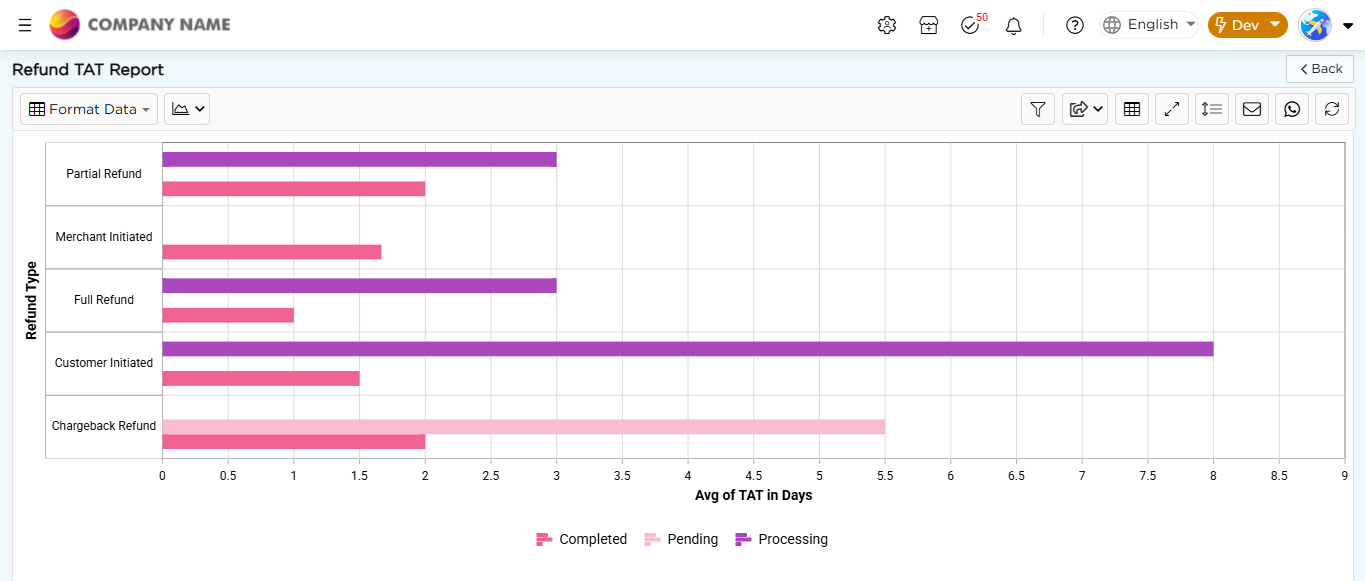The image size is (1365, 581).
Task: Refresh the report data
Action: tap(1332, 109)
